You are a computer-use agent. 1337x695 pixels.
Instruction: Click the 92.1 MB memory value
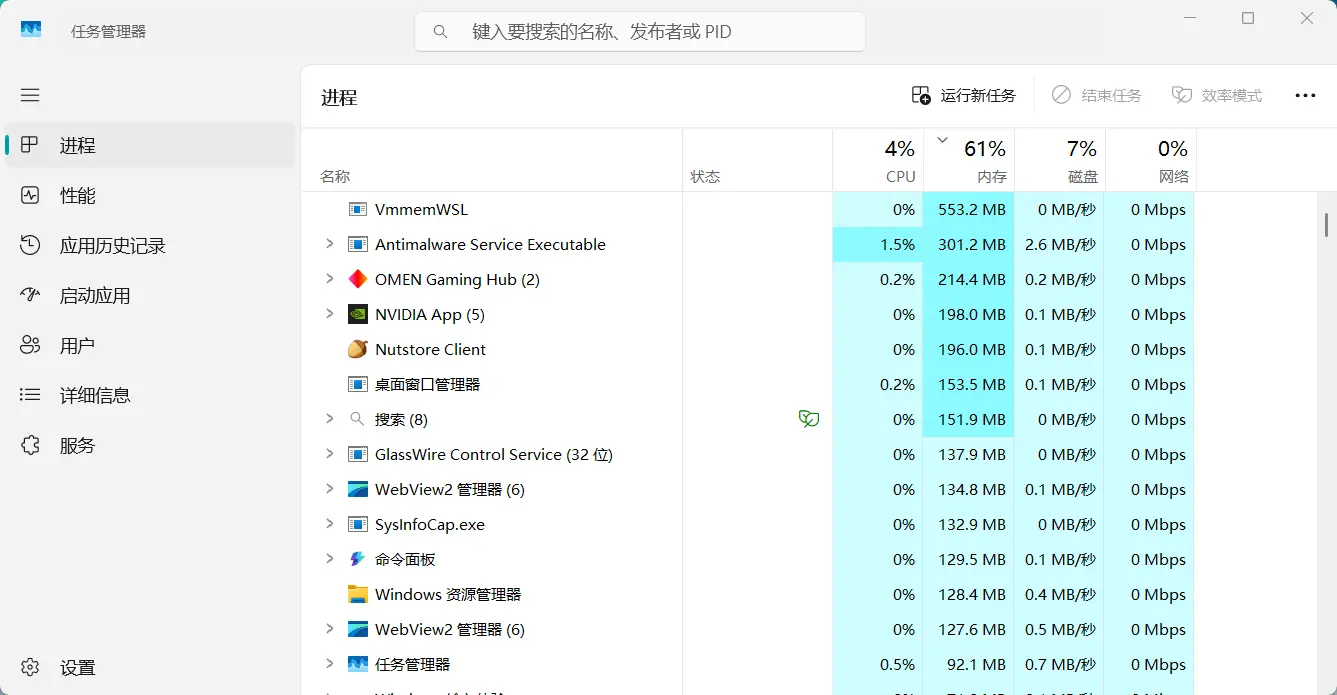point(976,664)
